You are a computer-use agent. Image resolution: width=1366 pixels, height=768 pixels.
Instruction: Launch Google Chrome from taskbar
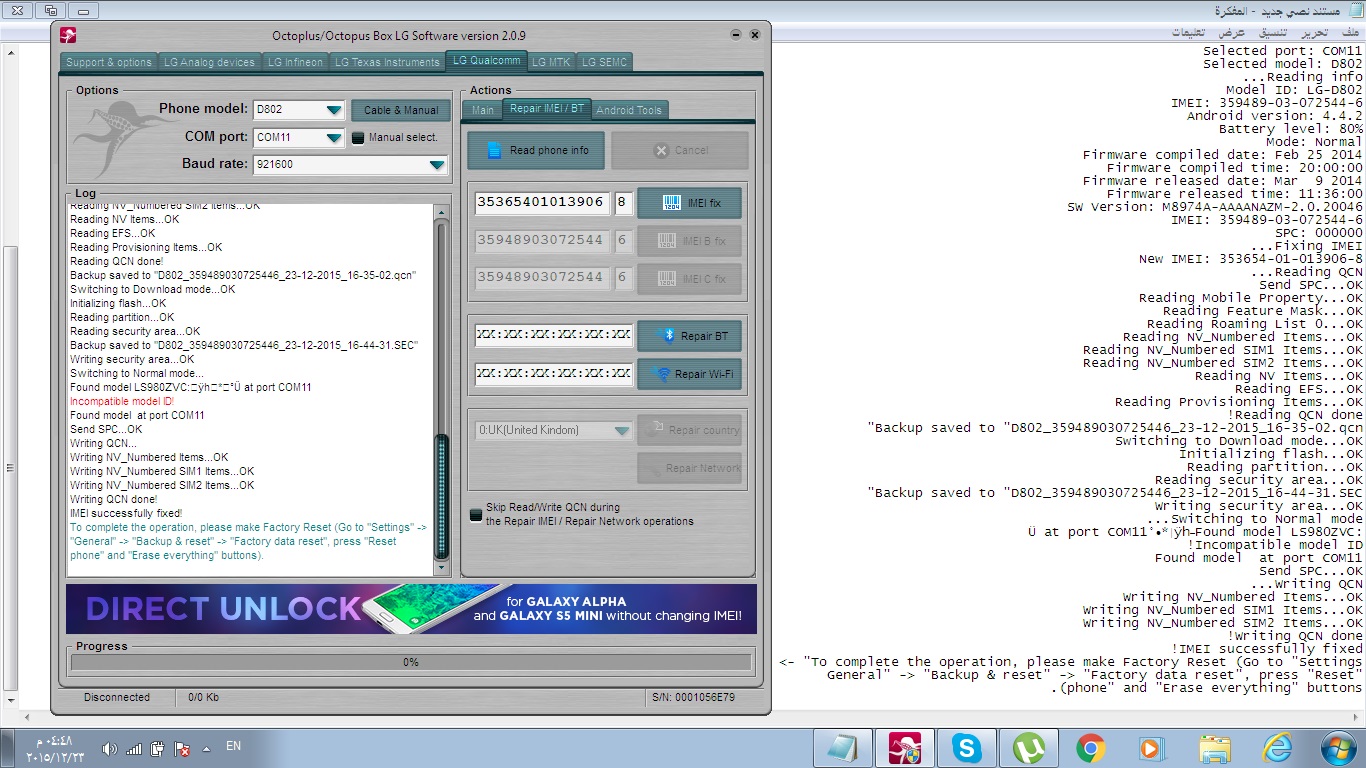point(1090,747)
